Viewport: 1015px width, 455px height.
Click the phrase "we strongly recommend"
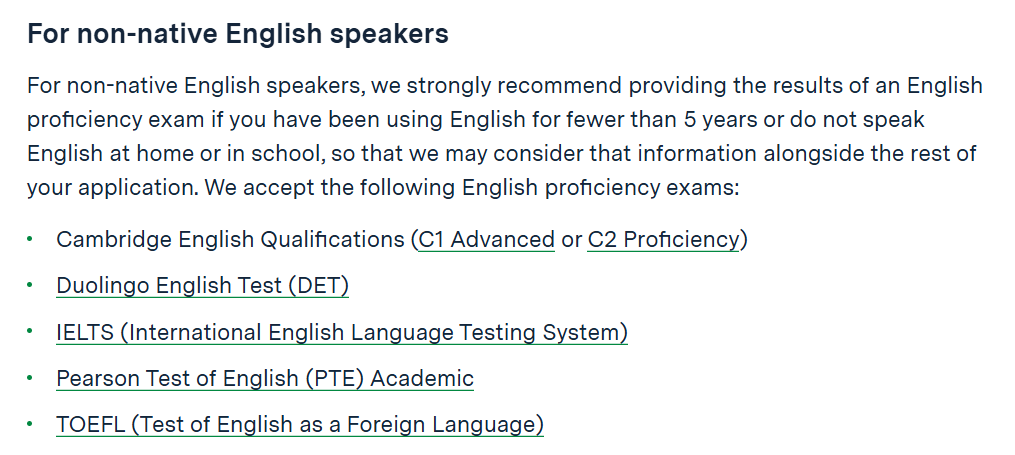click(x=496, y=85)
